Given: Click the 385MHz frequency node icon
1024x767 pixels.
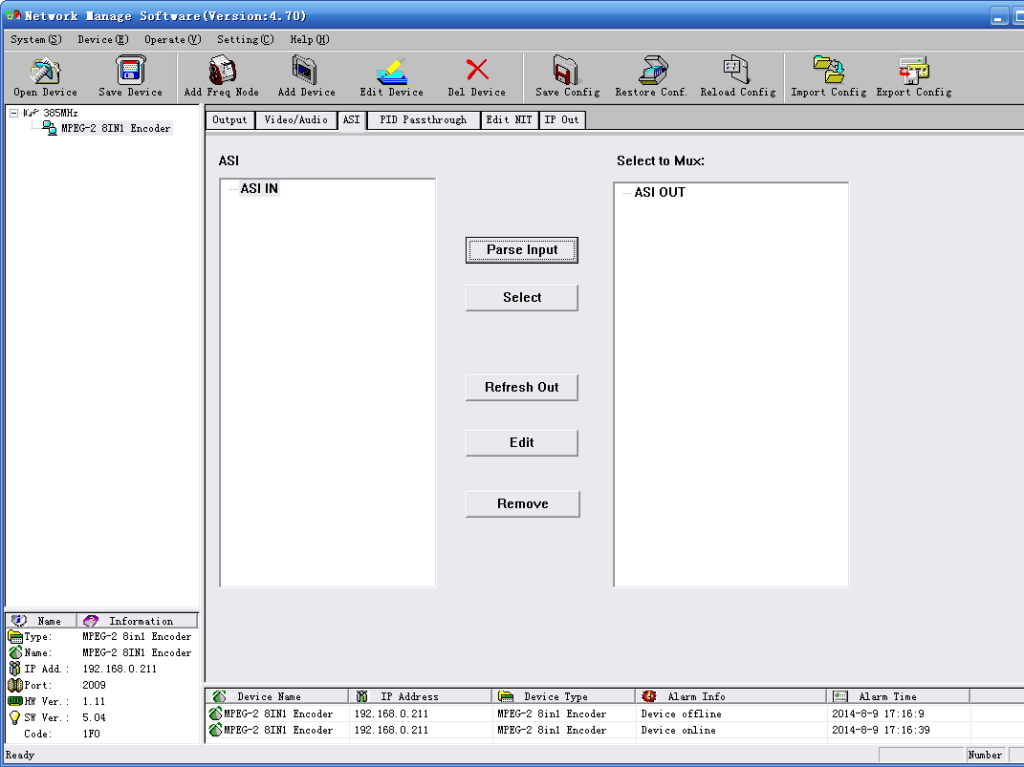Looking at the screenshot, I should coord(31,113).
